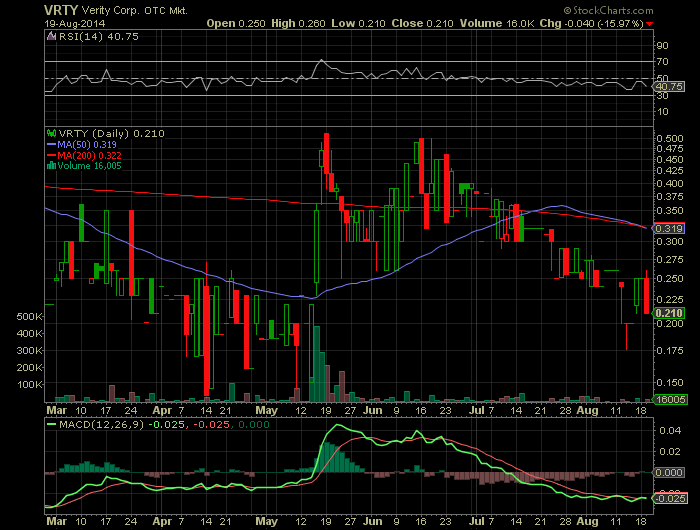
Task: Click the May label beneath the MACD panel
Action: (x=267, y=522)
